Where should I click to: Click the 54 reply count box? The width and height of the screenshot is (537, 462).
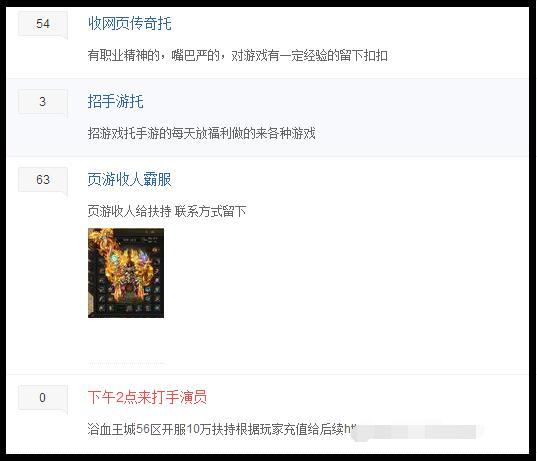coord(43,24)
